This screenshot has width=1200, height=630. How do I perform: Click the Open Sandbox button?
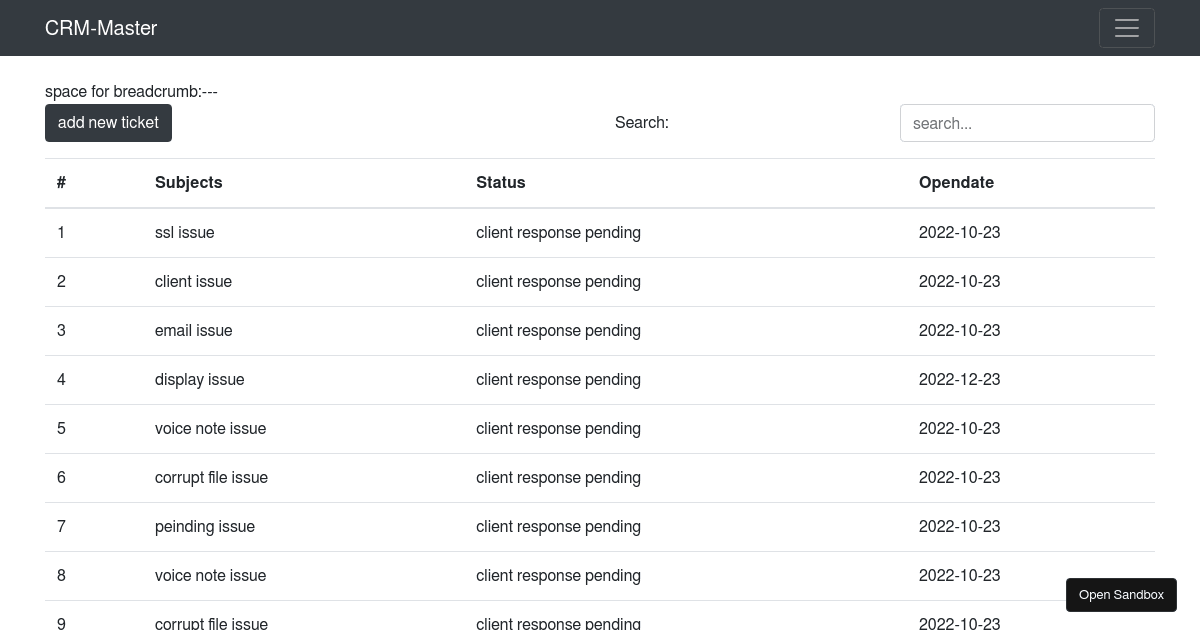coord(1121,595)
